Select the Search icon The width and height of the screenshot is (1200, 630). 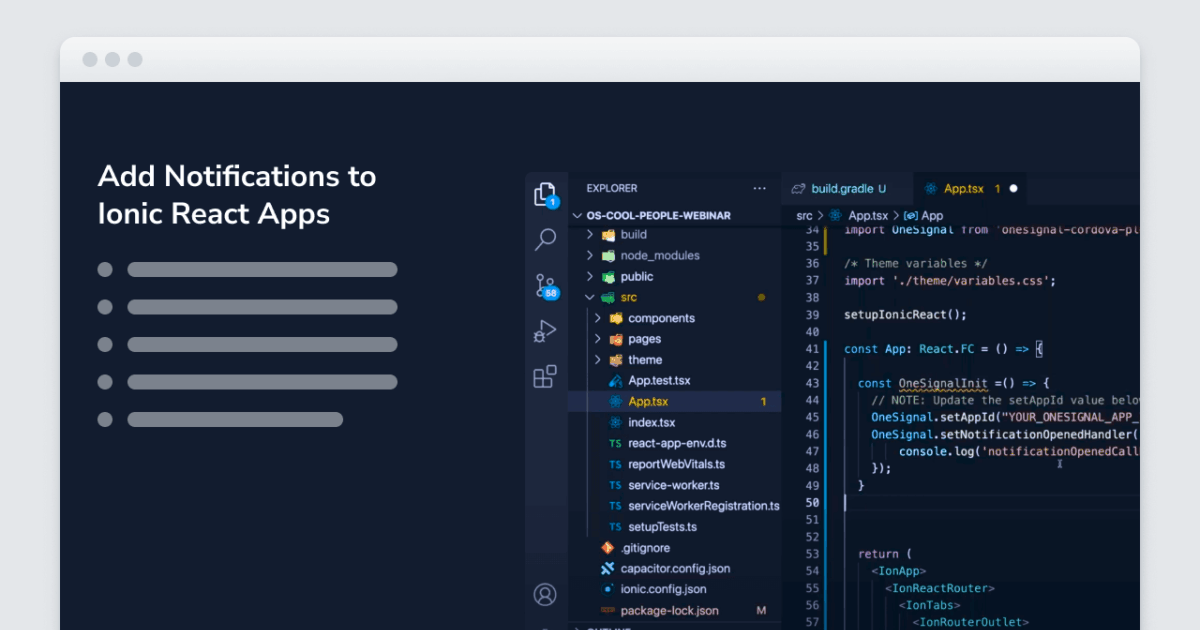pos(546,240)
